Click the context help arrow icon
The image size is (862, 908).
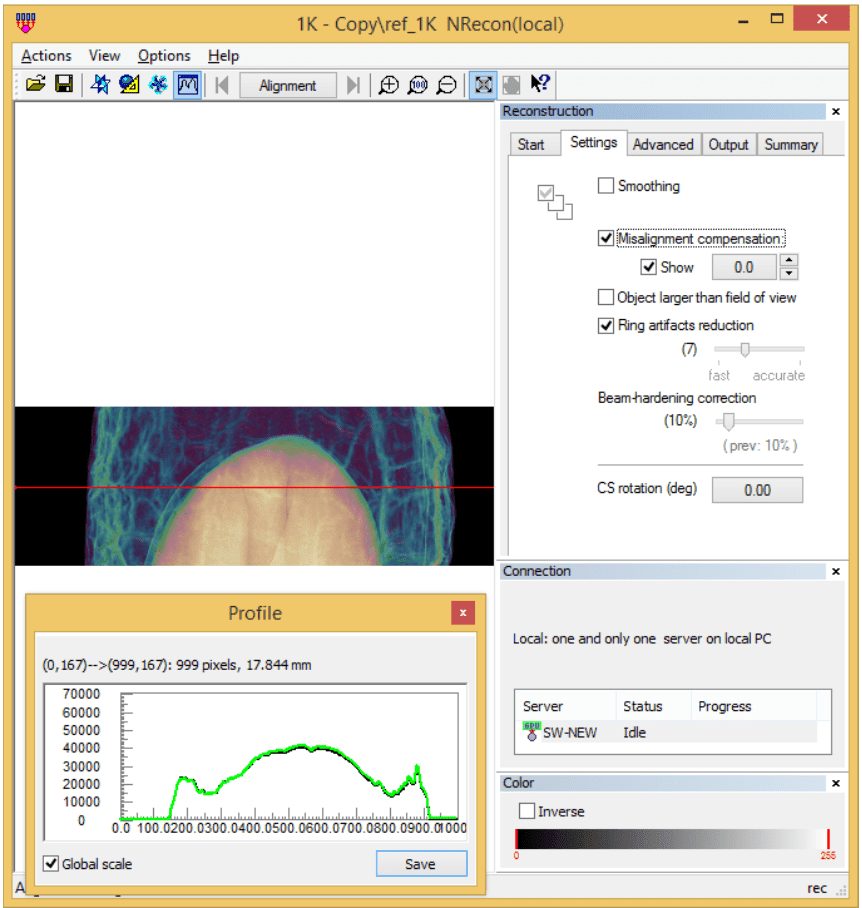(539, 85)
